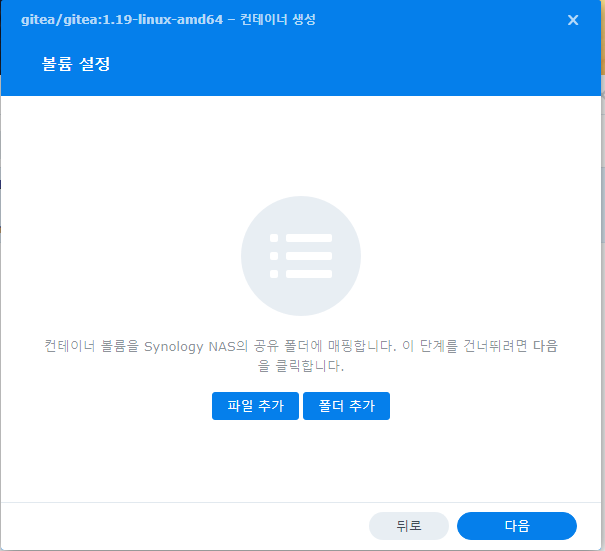Viewport: 605px width, 551px height.
Task: Go back with the 뒤로 button
Action: coord(409,526)
